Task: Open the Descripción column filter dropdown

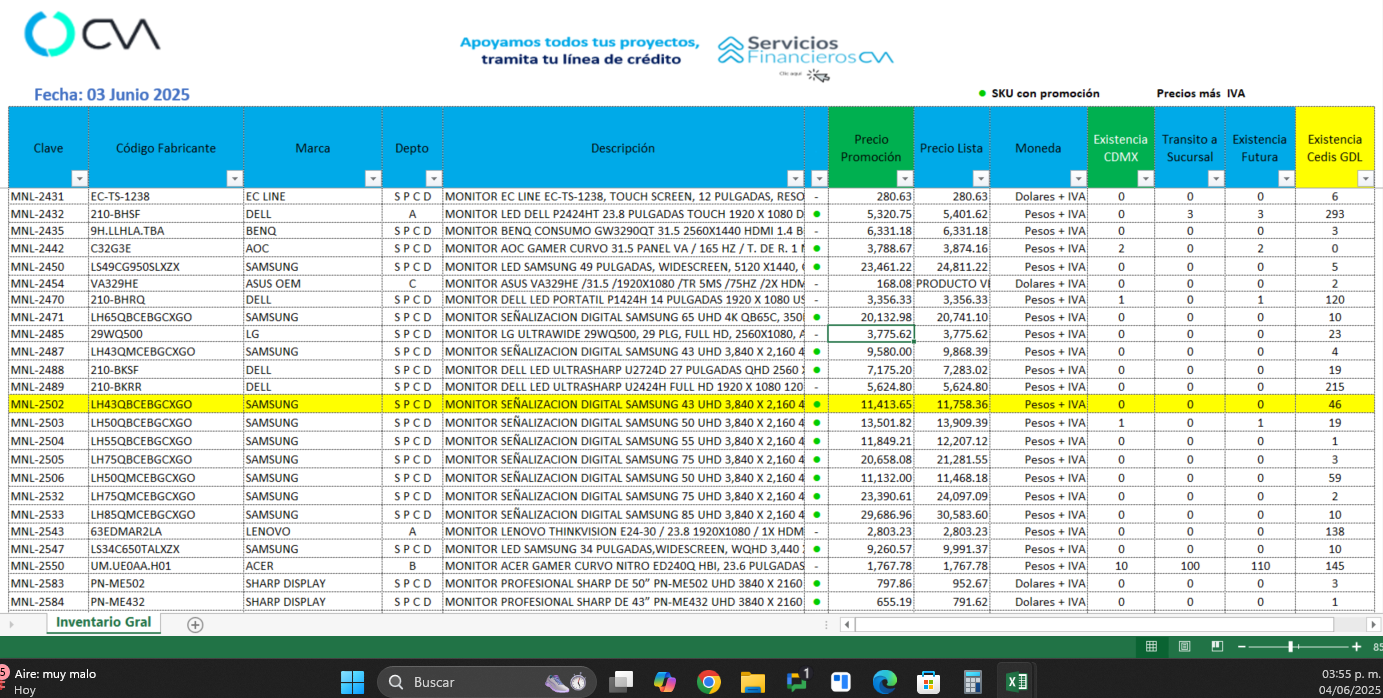Action: (795, 179)
